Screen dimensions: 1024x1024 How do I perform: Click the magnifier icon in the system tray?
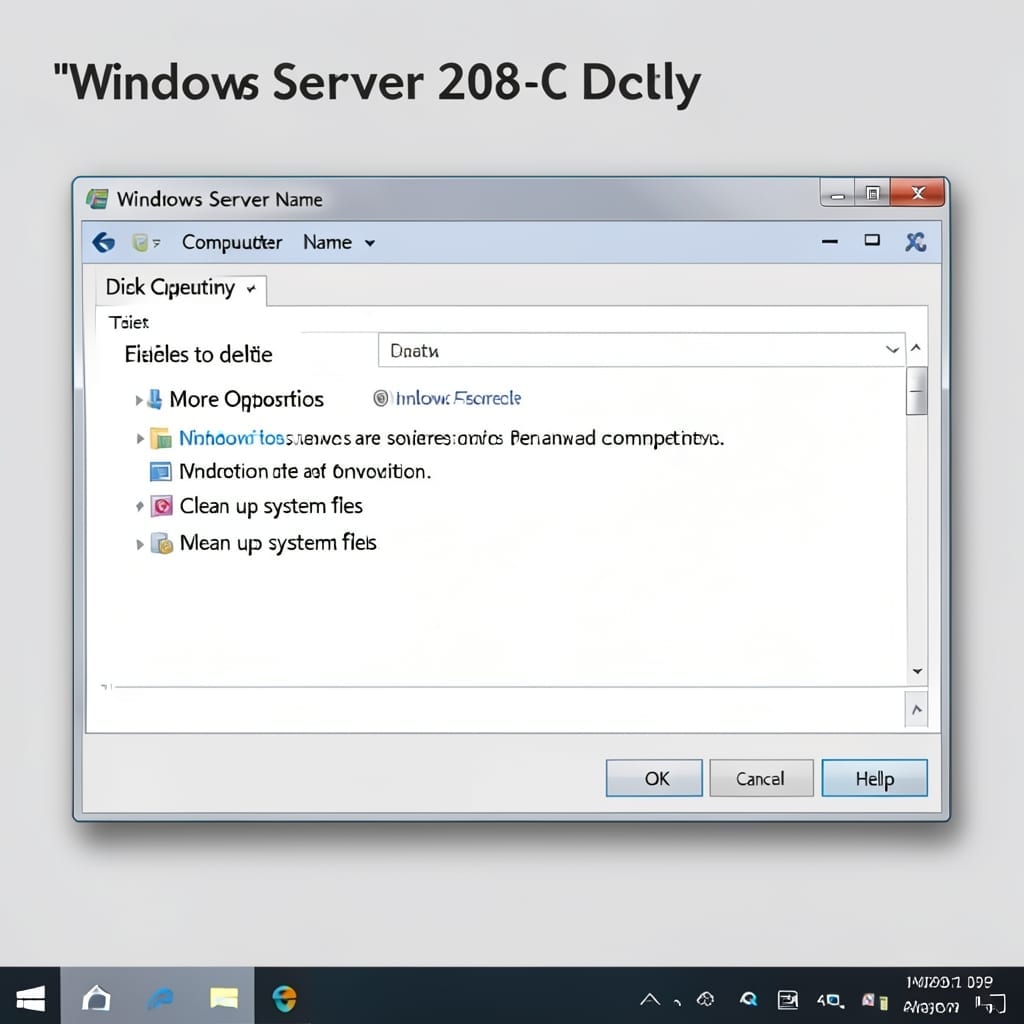[748, 999]
